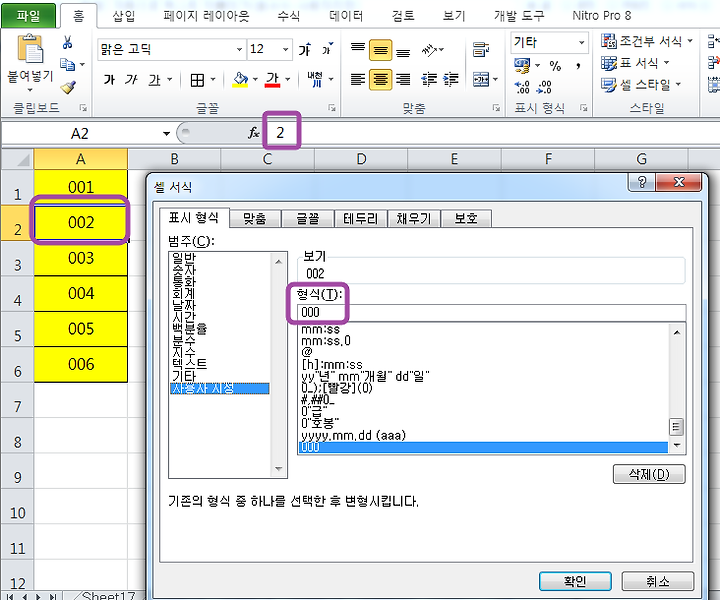Image resolution: width=720 pixels, height=600 pixels.
Task: Switch to the 페이지 레이아웃 tab
Action: pyautogui.click(x=206, y=16)
